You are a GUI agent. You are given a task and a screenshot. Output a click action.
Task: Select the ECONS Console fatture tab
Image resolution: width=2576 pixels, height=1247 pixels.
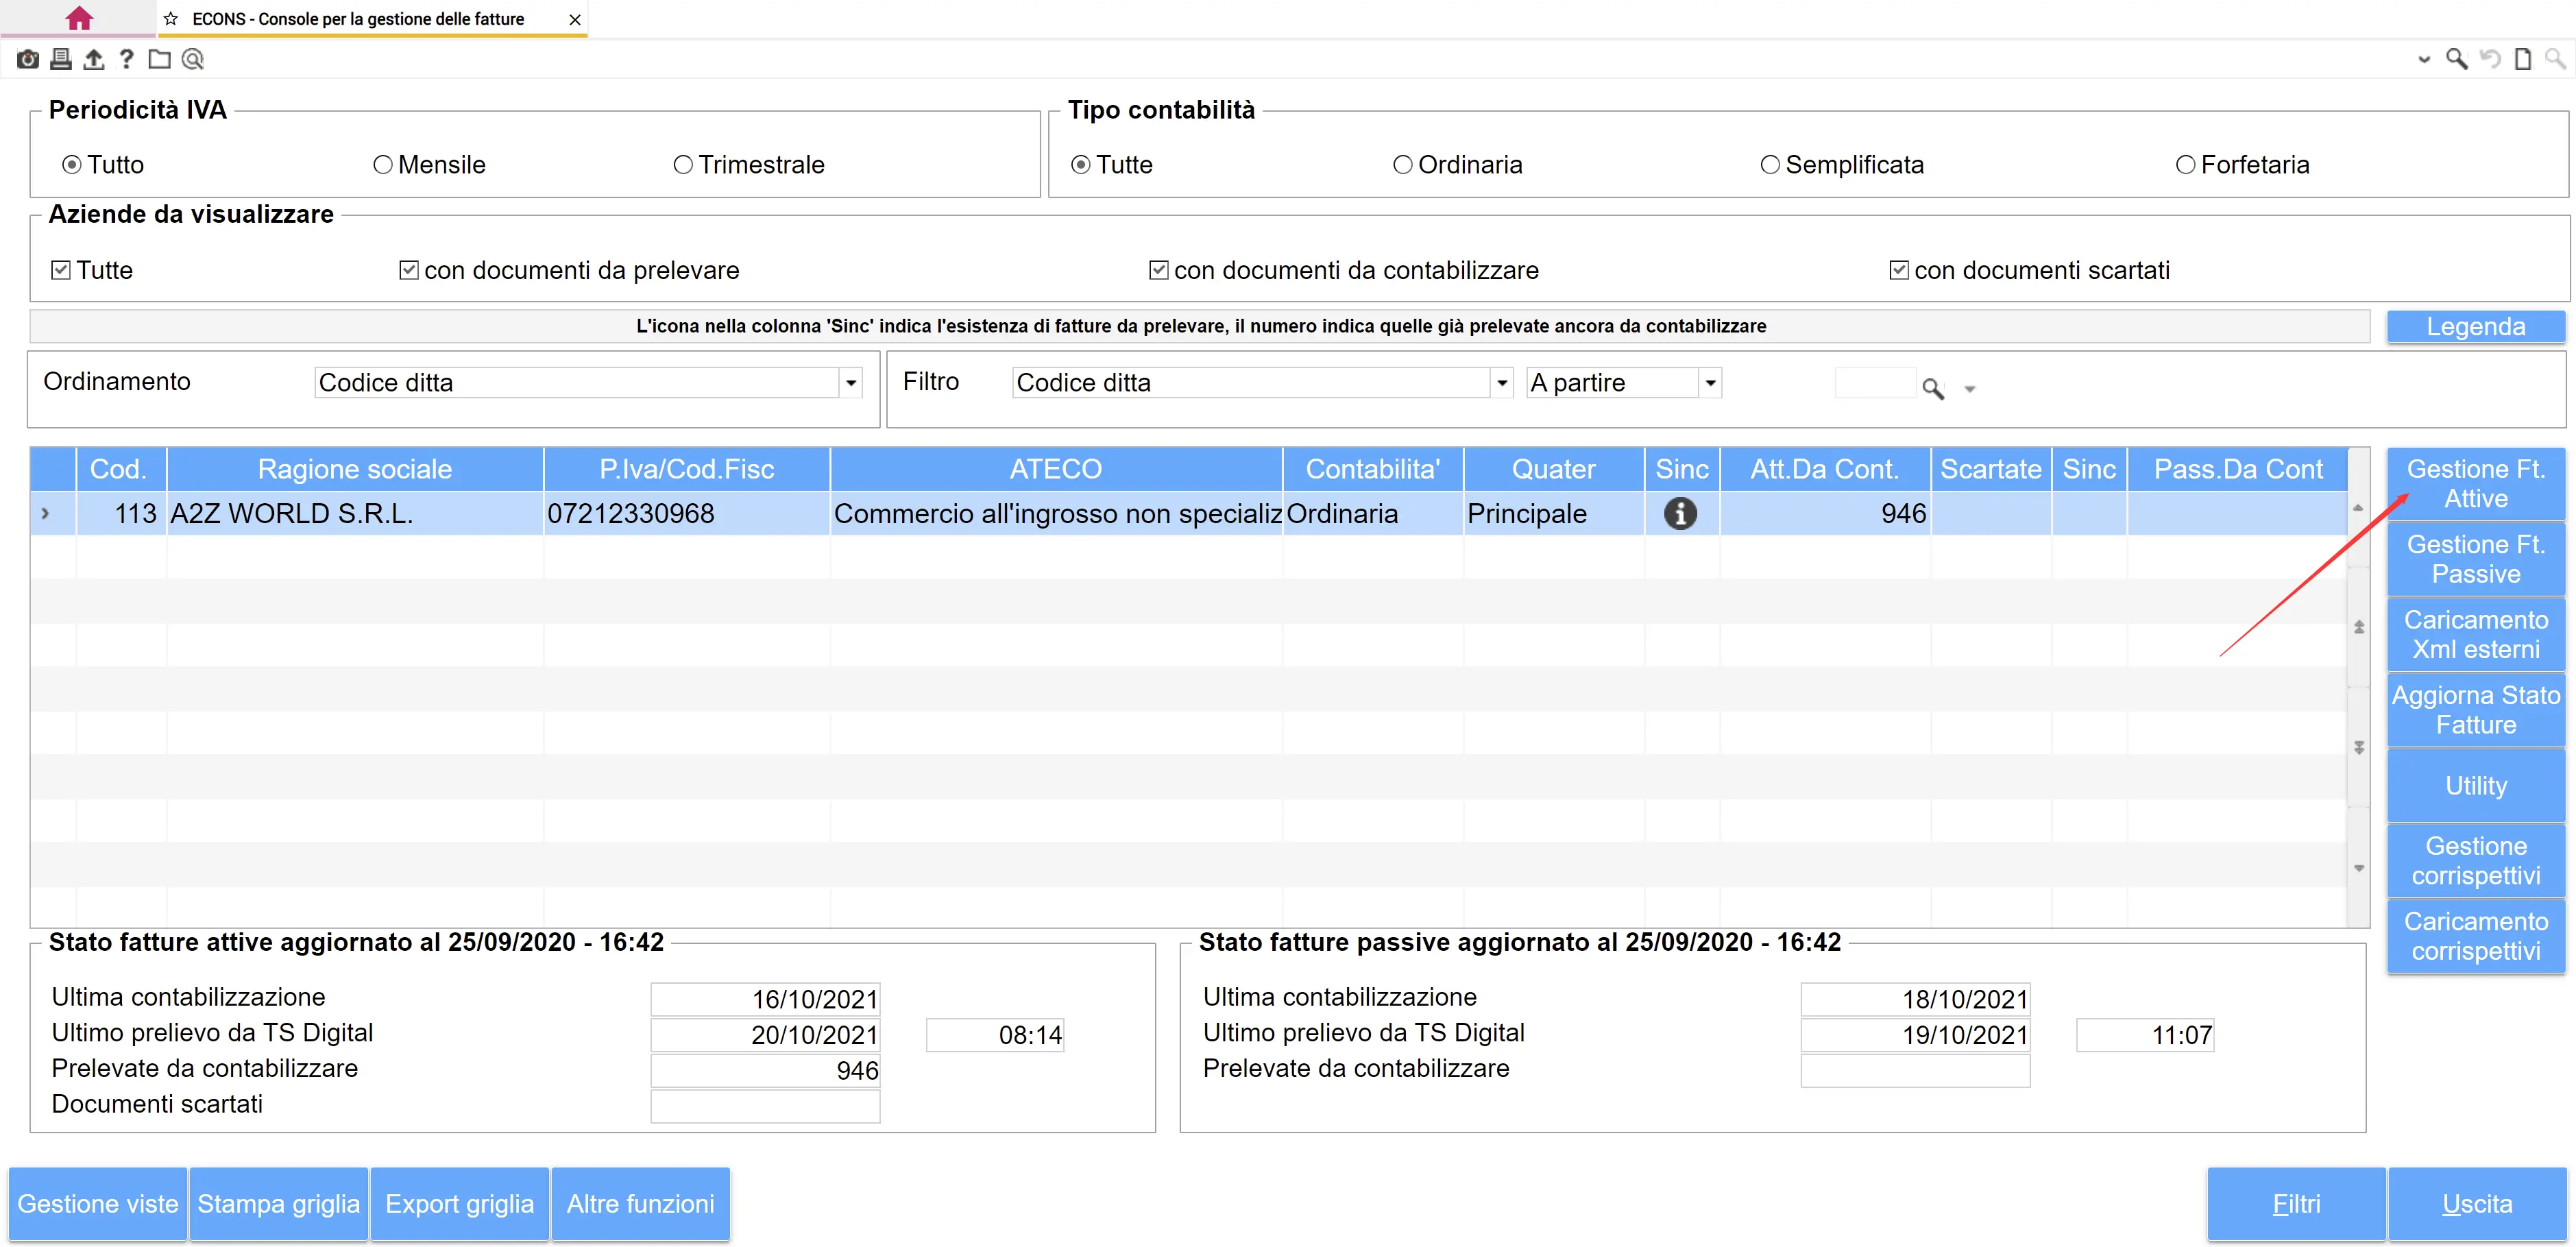(x=358, y=19)
